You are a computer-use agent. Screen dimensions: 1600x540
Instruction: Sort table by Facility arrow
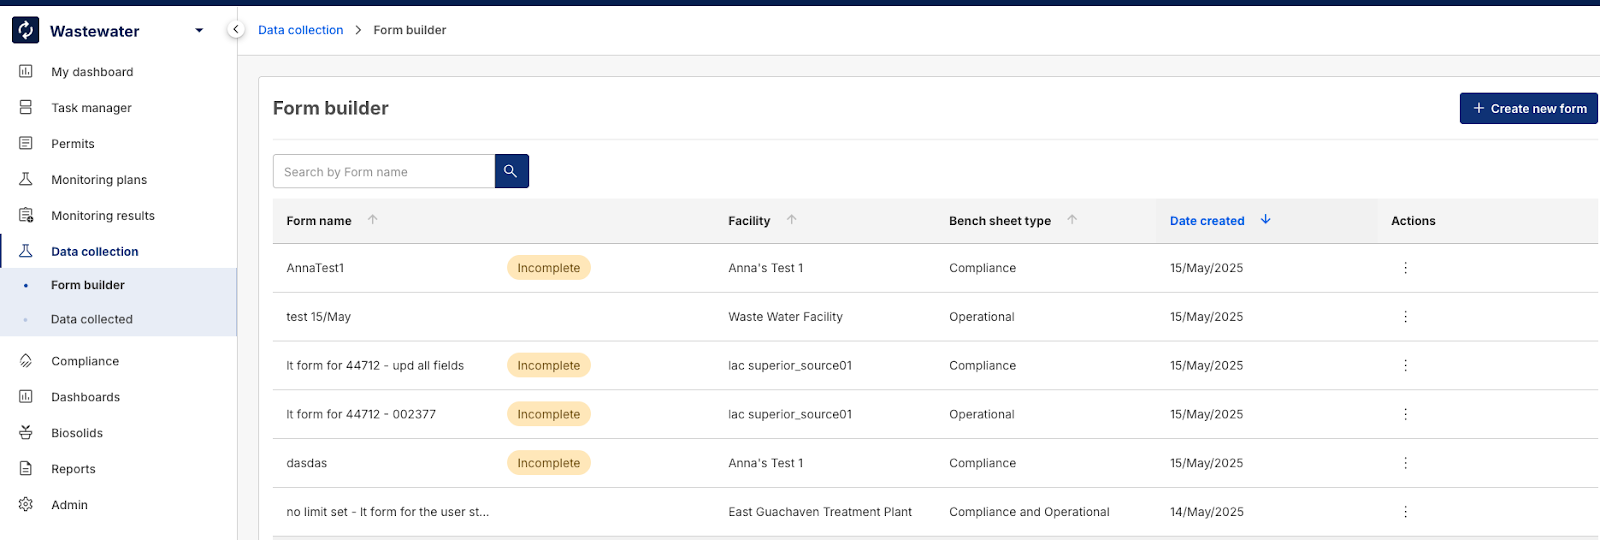tap(791, 220)
